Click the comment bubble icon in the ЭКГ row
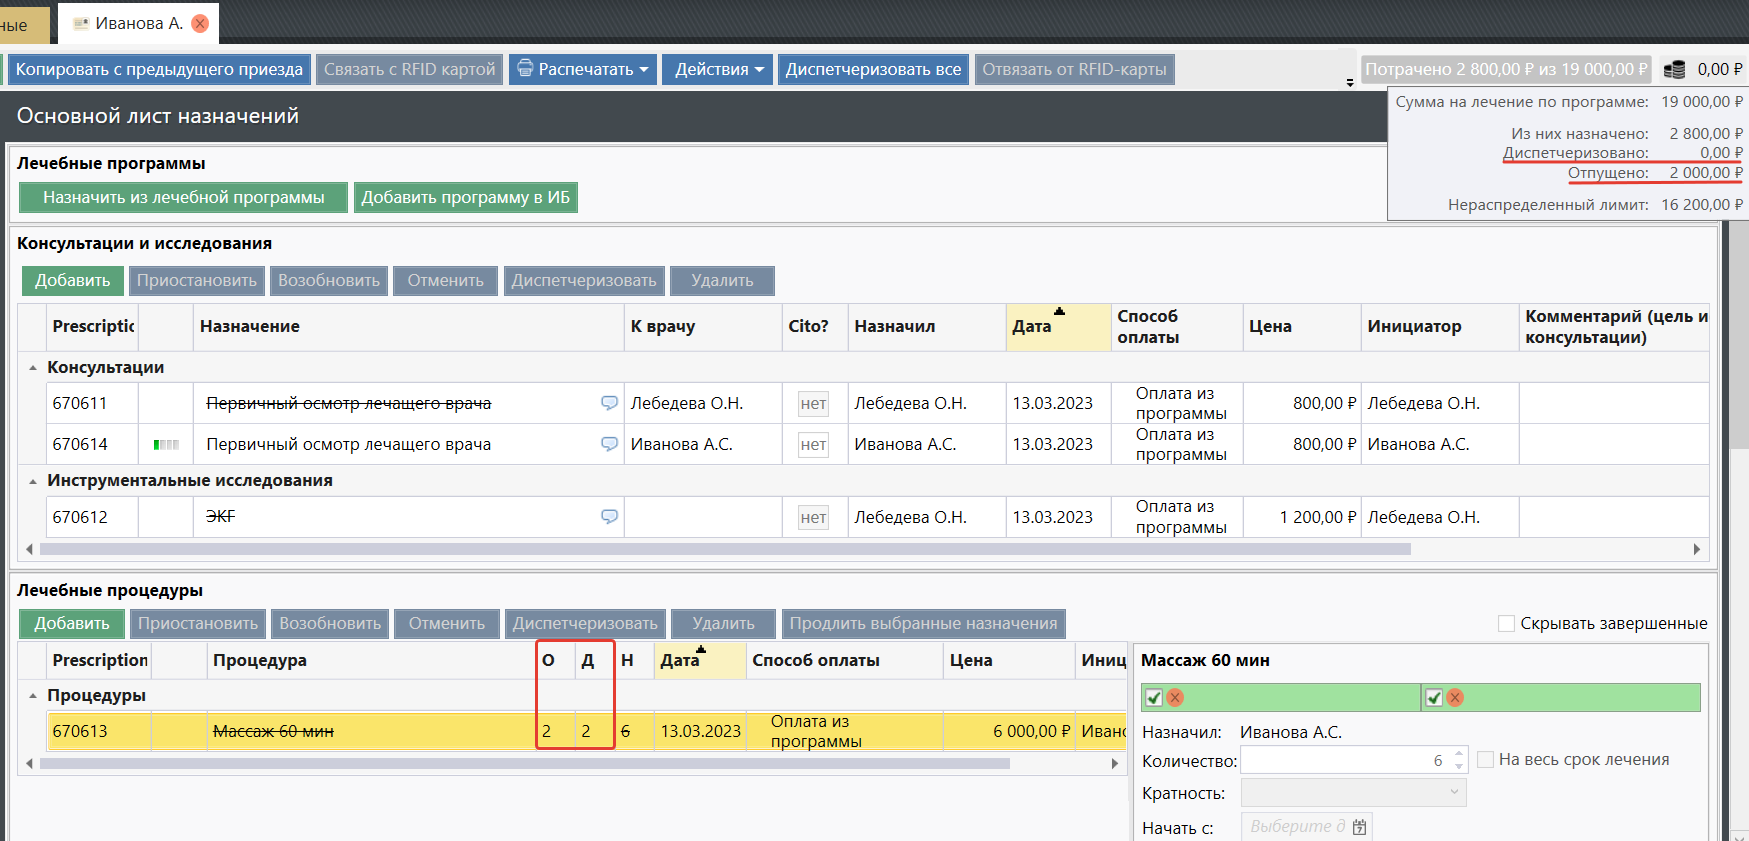 (609, 517)
